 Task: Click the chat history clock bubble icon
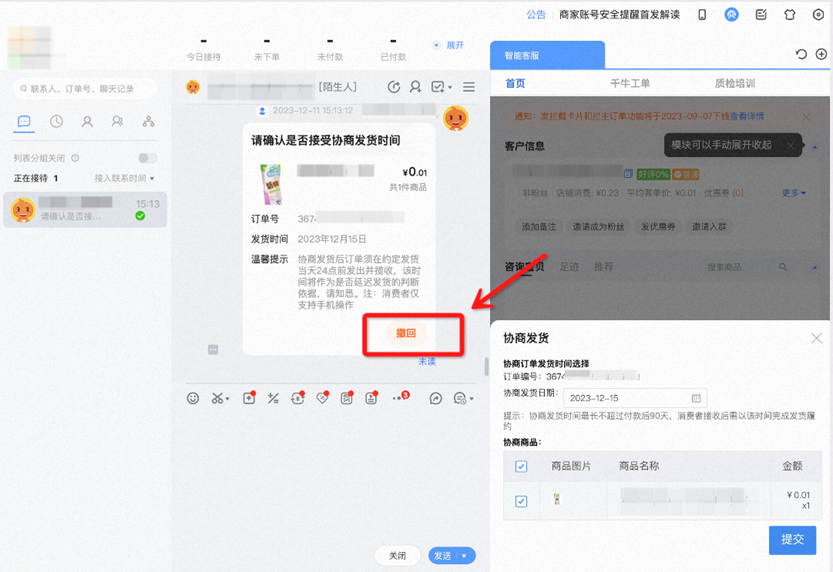click(460, 398)
